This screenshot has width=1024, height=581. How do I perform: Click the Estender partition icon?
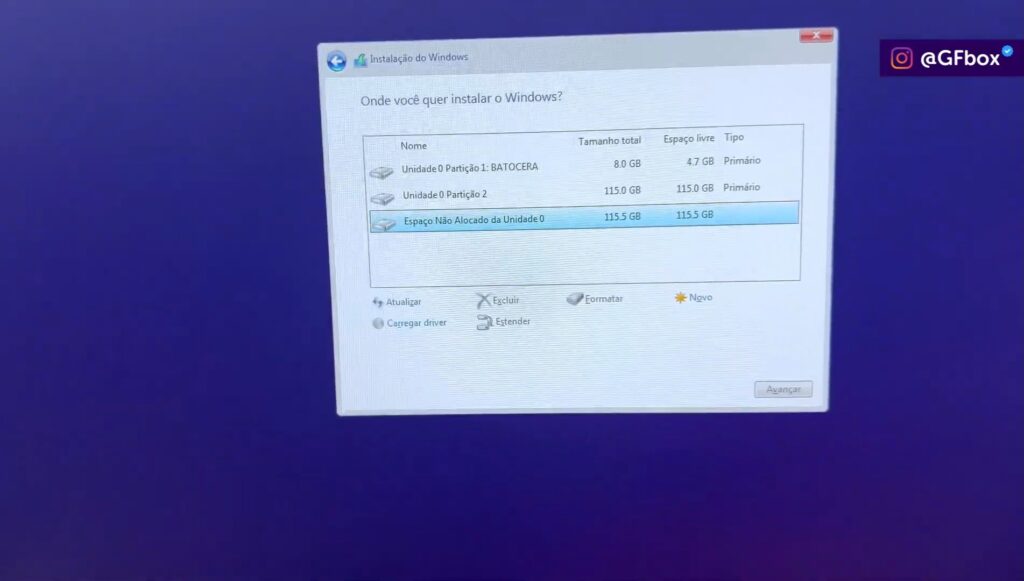click(484, 322)
